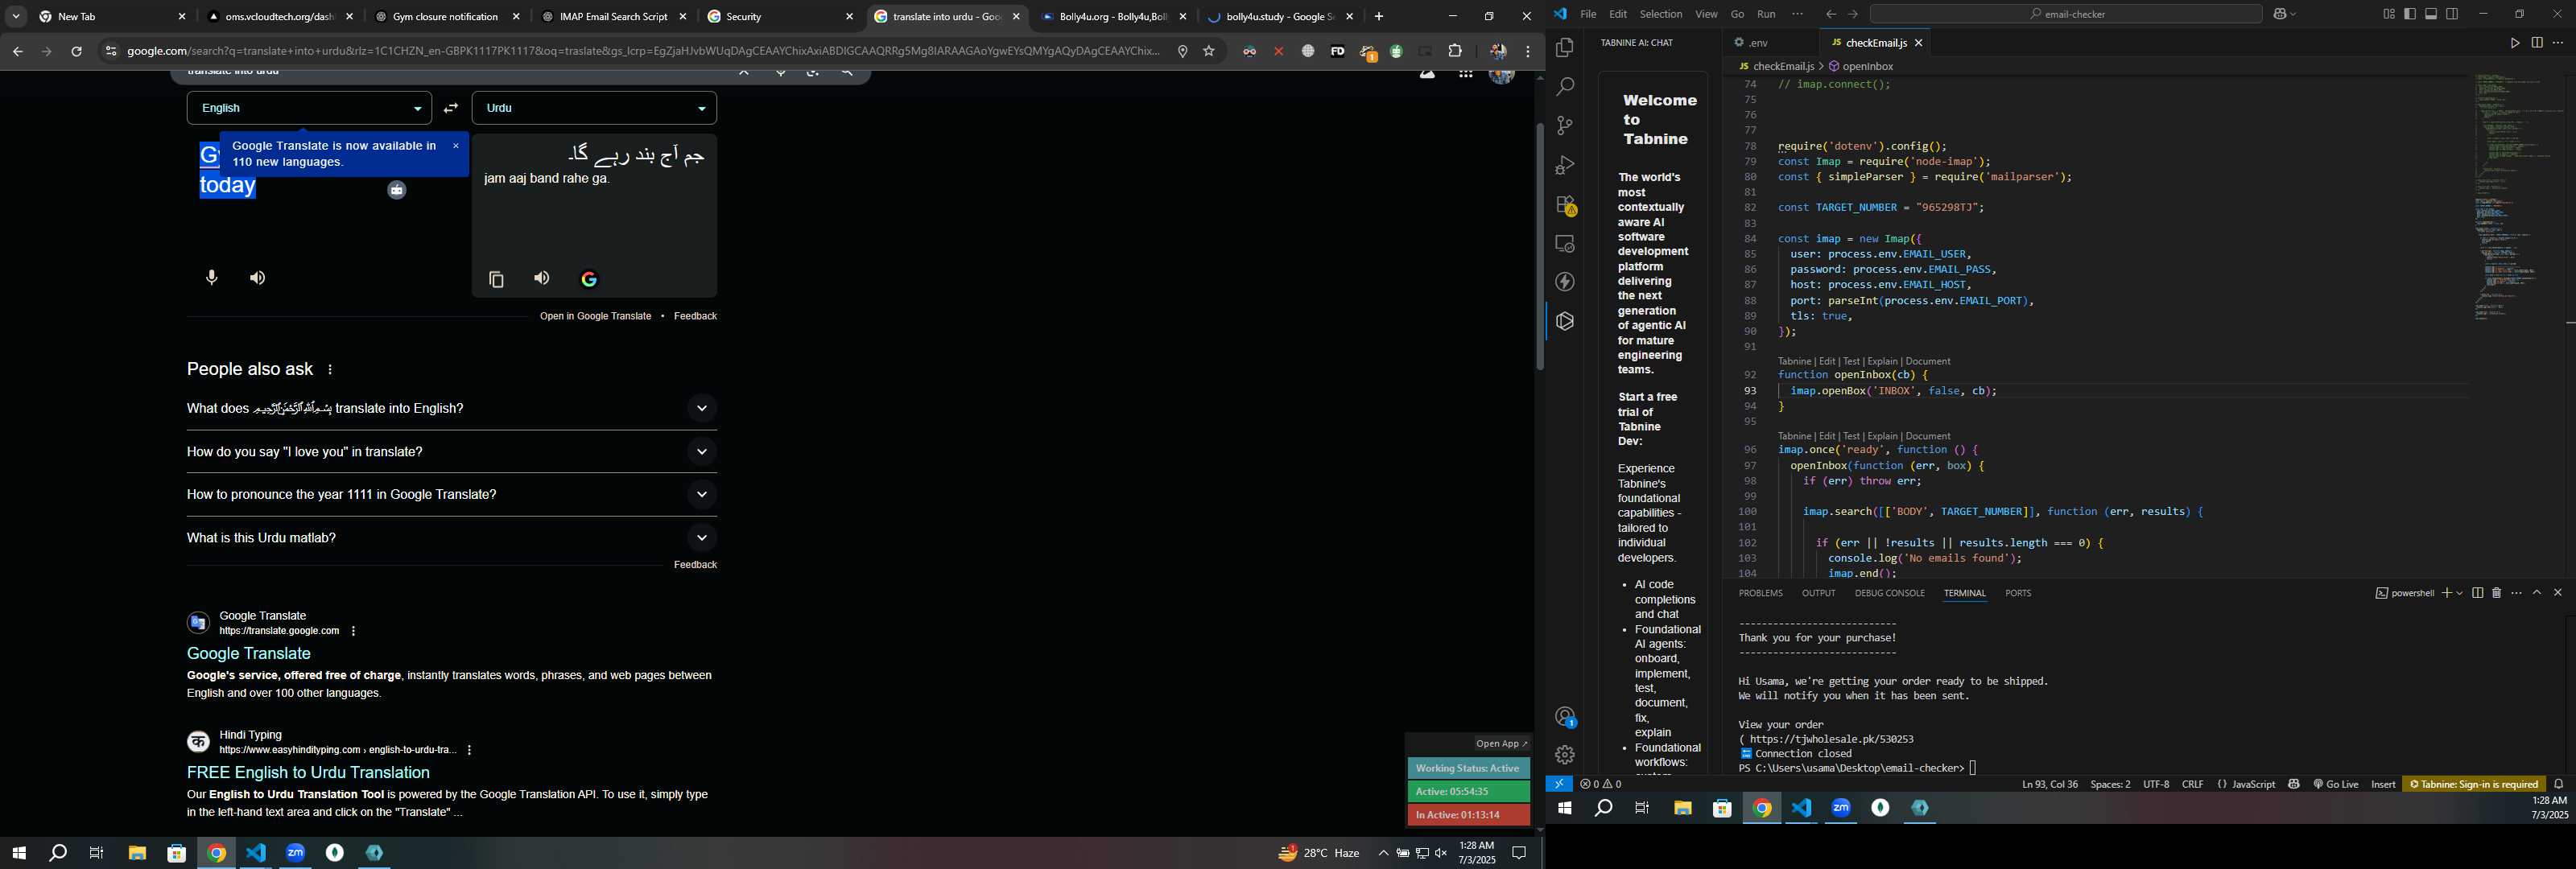Switch to the DEBUG CONSOLE panel tab
The height and width of the screenshot is (869, 2576).
[1889, 593]
